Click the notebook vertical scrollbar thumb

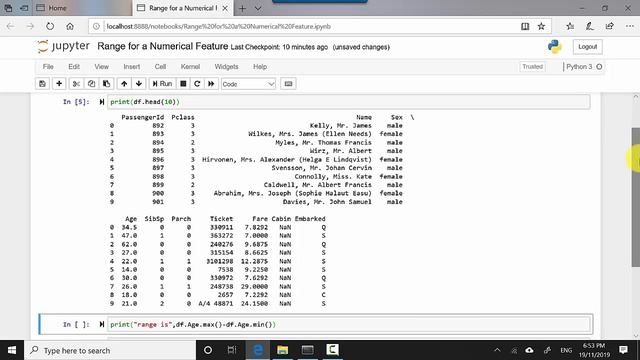pos(636,198)
